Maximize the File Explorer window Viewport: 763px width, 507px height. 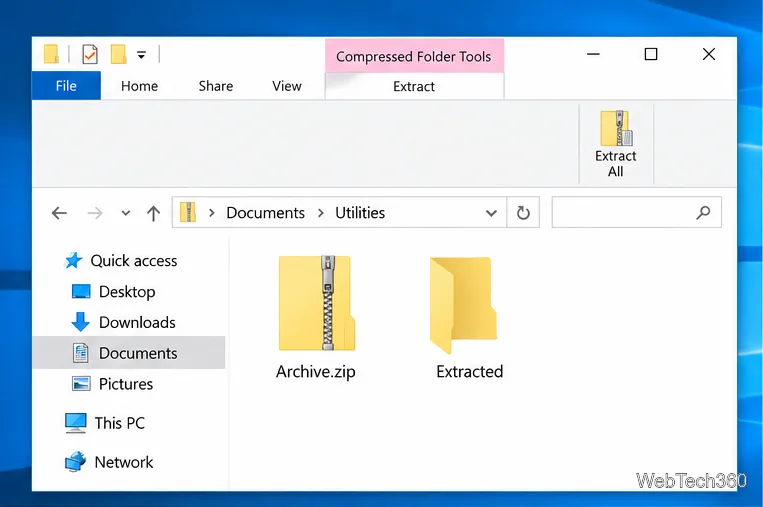coord(651,54)
